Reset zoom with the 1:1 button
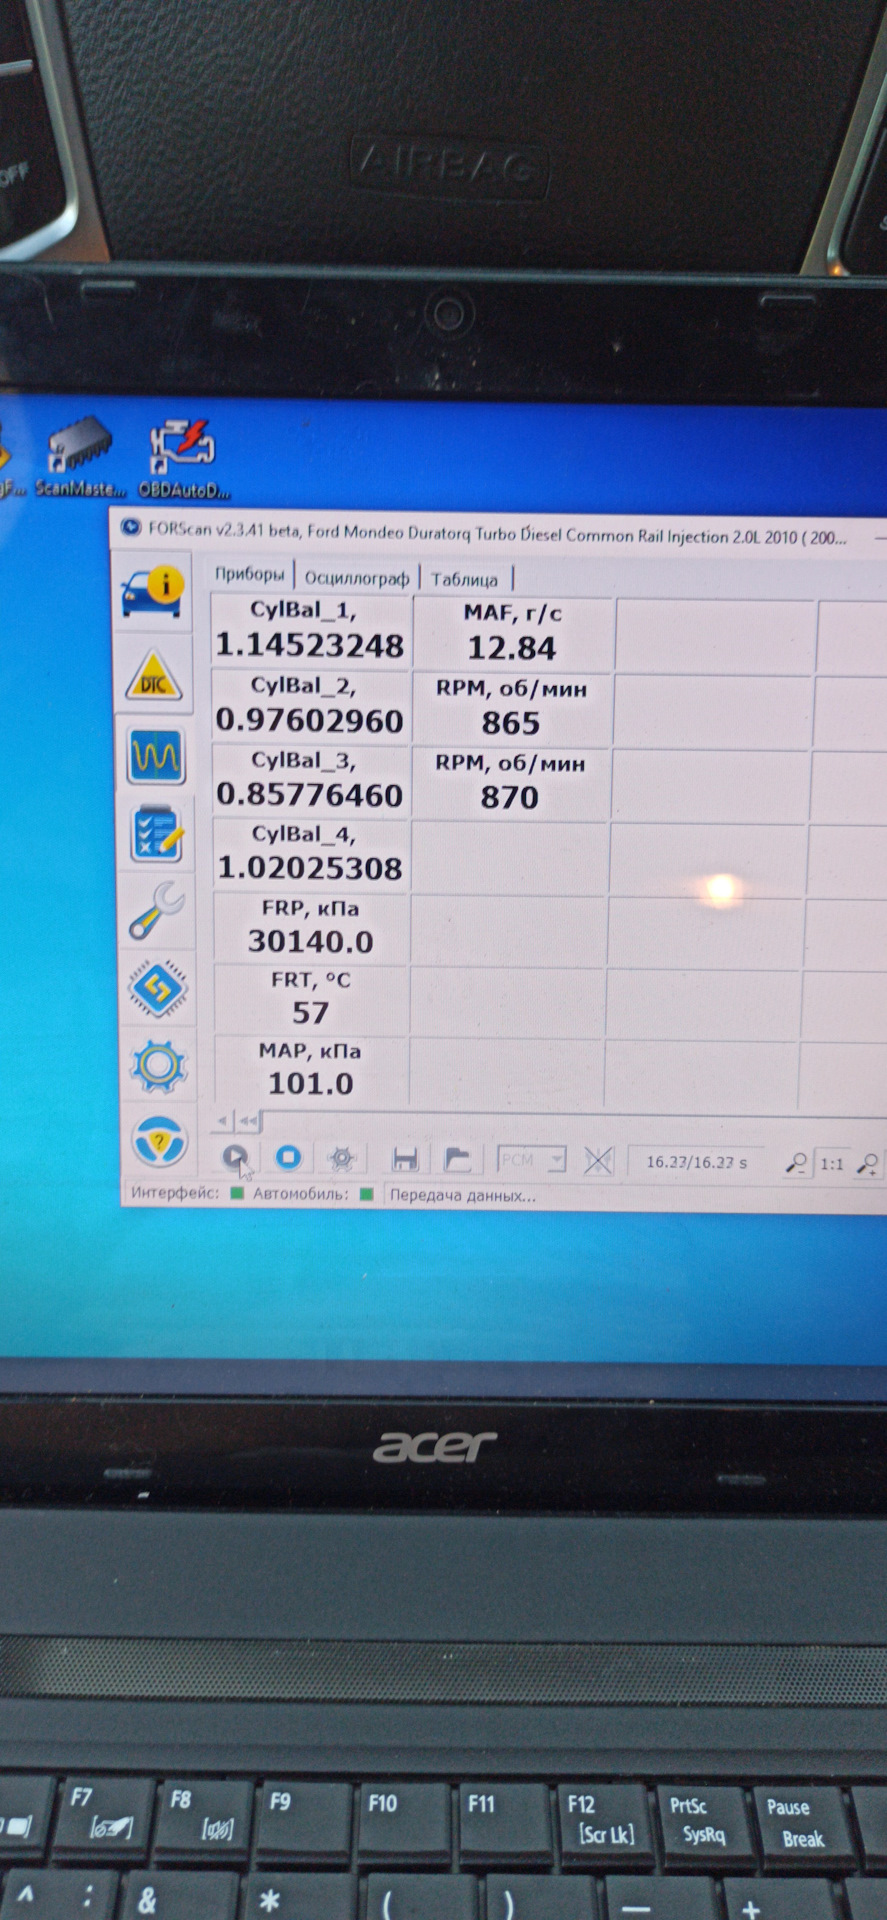 (832, 1164)
